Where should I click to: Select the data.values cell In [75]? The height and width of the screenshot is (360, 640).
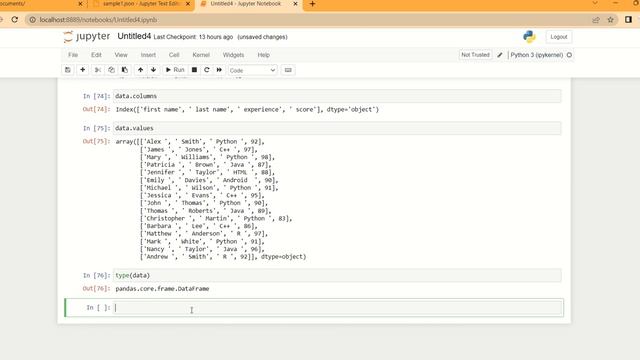click(337, 128)
